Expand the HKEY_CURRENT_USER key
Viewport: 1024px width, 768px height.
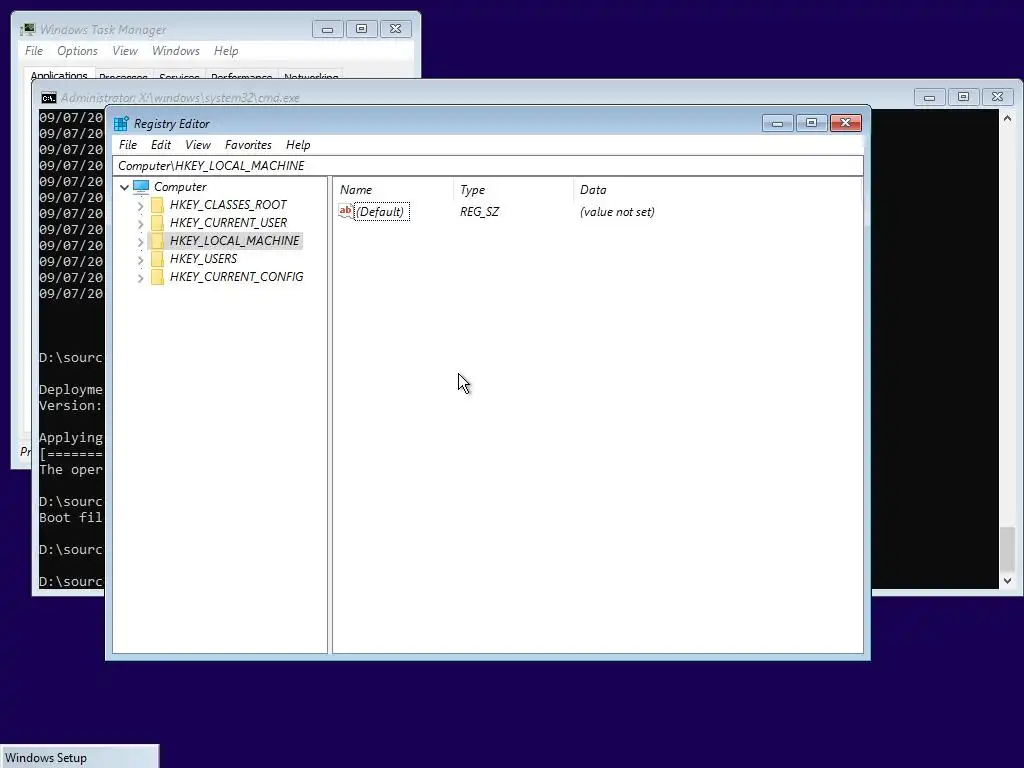coord(140,223)
